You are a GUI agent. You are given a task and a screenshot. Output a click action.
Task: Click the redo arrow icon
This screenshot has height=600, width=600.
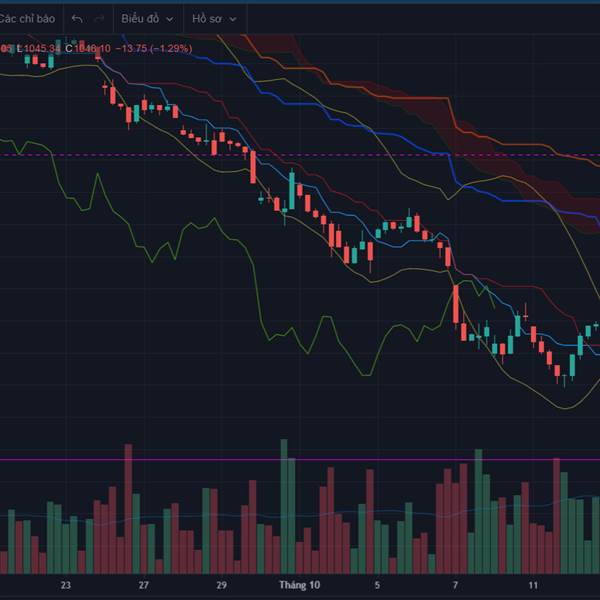(99, 19)
